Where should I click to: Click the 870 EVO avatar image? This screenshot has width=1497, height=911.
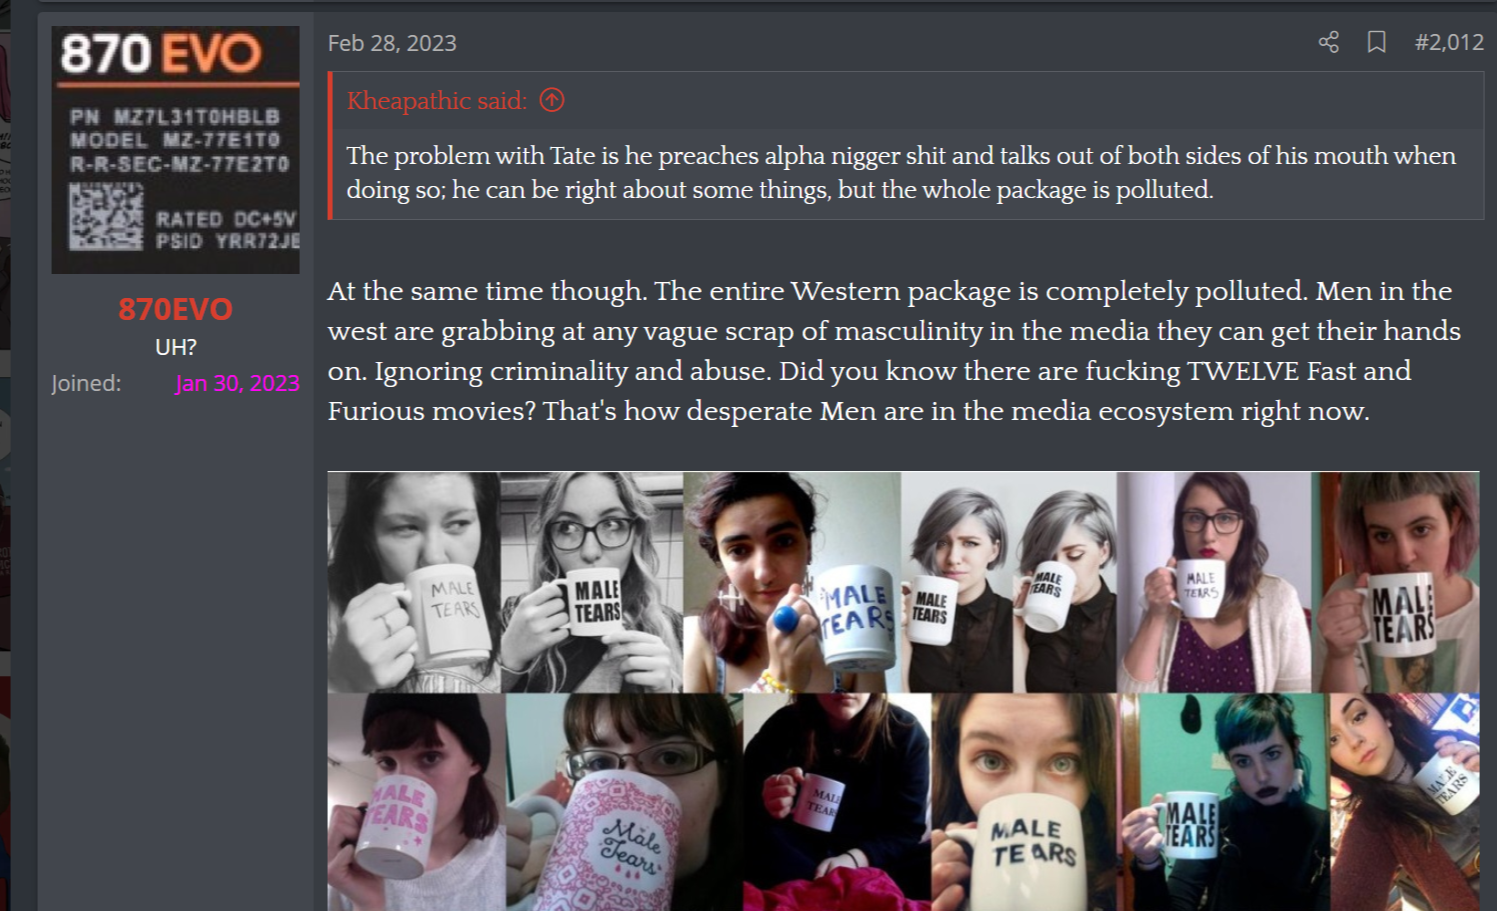pos(175,150)
